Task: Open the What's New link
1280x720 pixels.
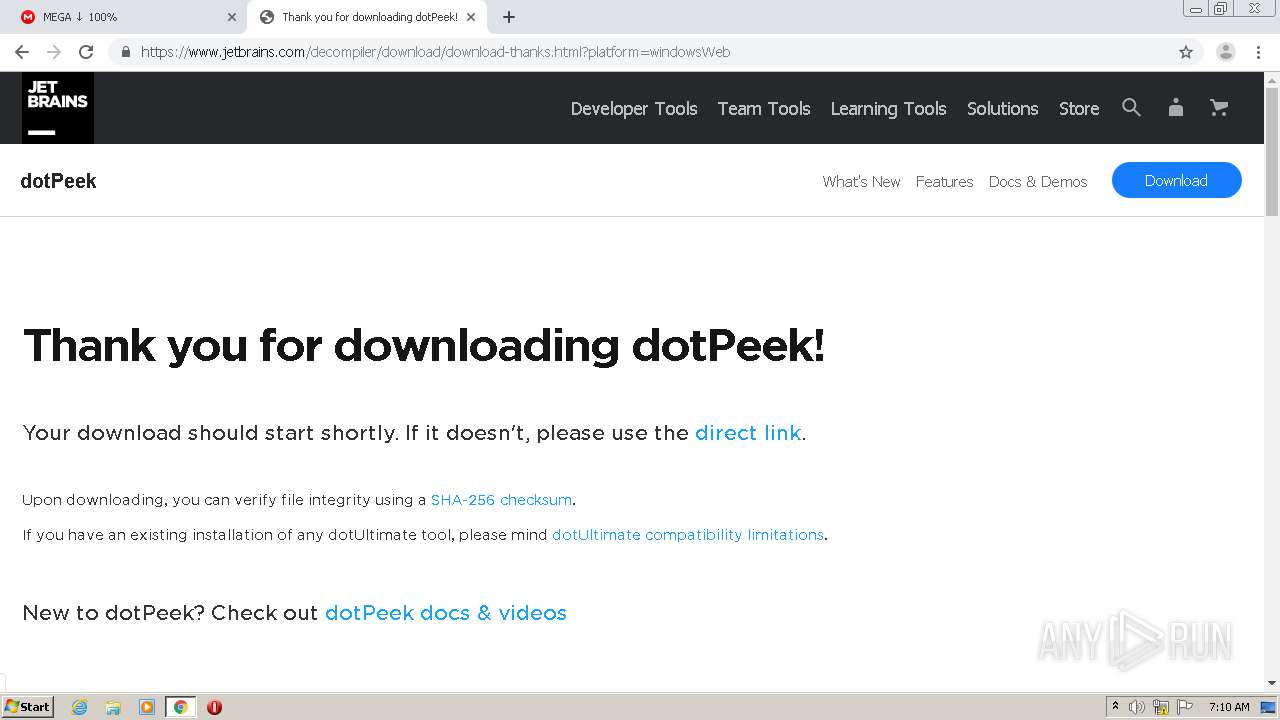Action: 861,181
